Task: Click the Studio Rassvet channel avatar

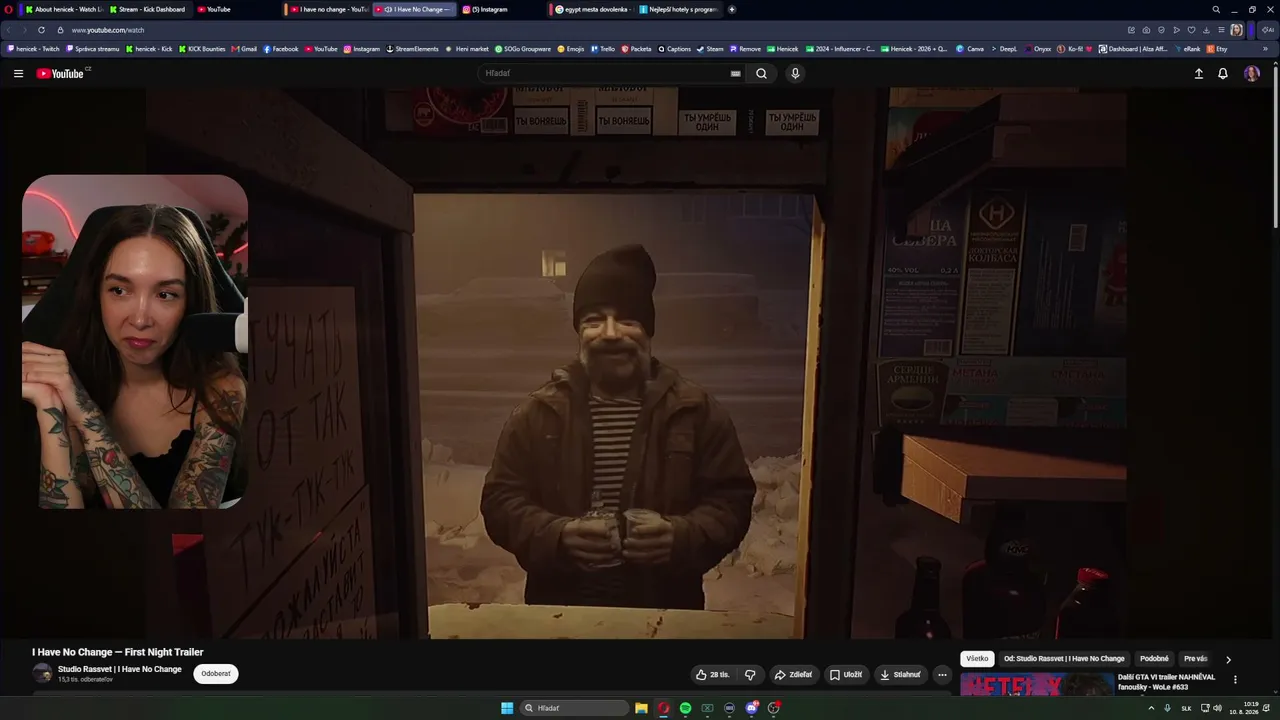Action: pos(42,673)
